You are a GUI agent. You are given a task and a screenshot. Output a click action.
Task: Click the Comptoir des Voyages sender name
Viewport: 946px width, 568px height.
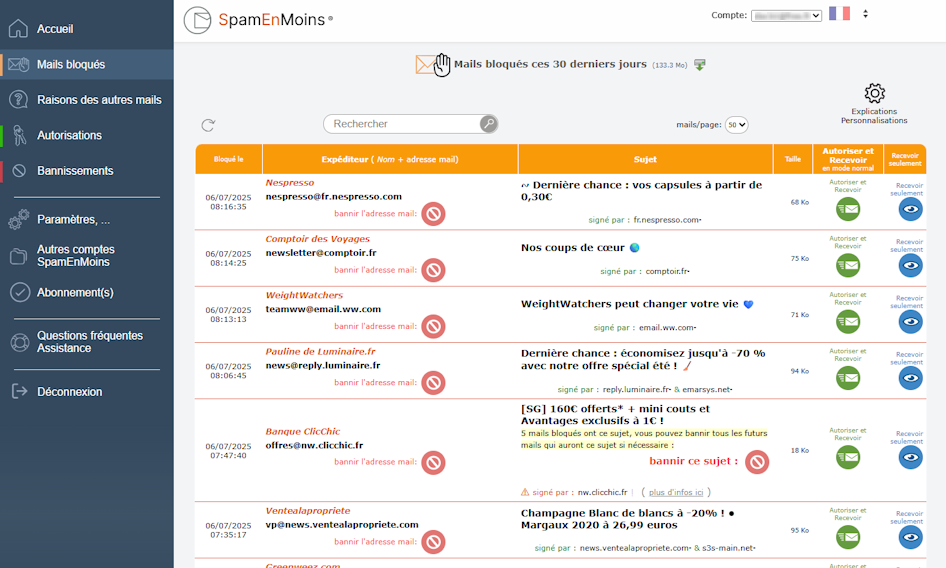pos(317,239)
